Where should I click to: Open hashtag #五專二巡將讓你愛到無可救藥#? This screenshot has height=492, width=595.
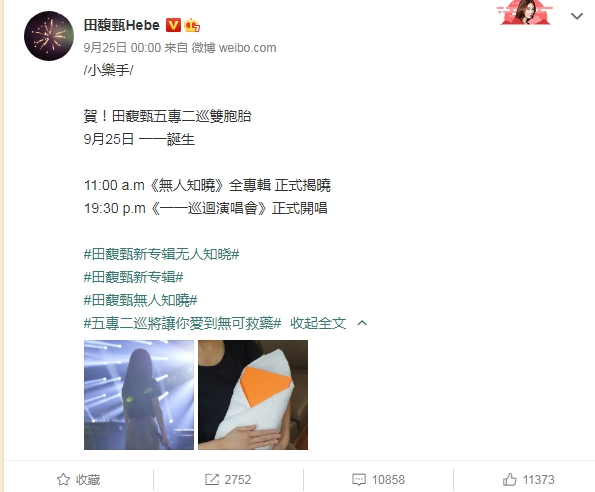coord(182,323)
